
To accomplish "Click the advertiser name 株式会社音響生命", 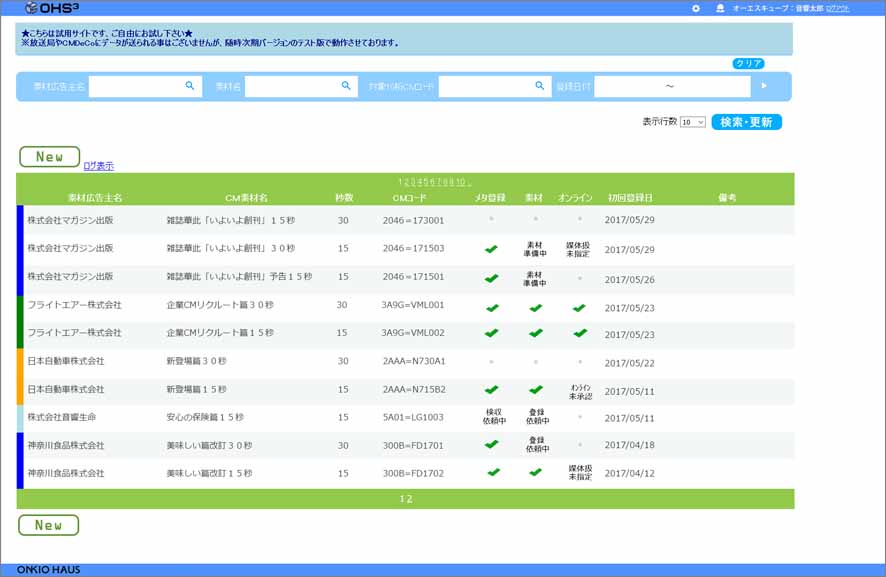I will (62, 417).
